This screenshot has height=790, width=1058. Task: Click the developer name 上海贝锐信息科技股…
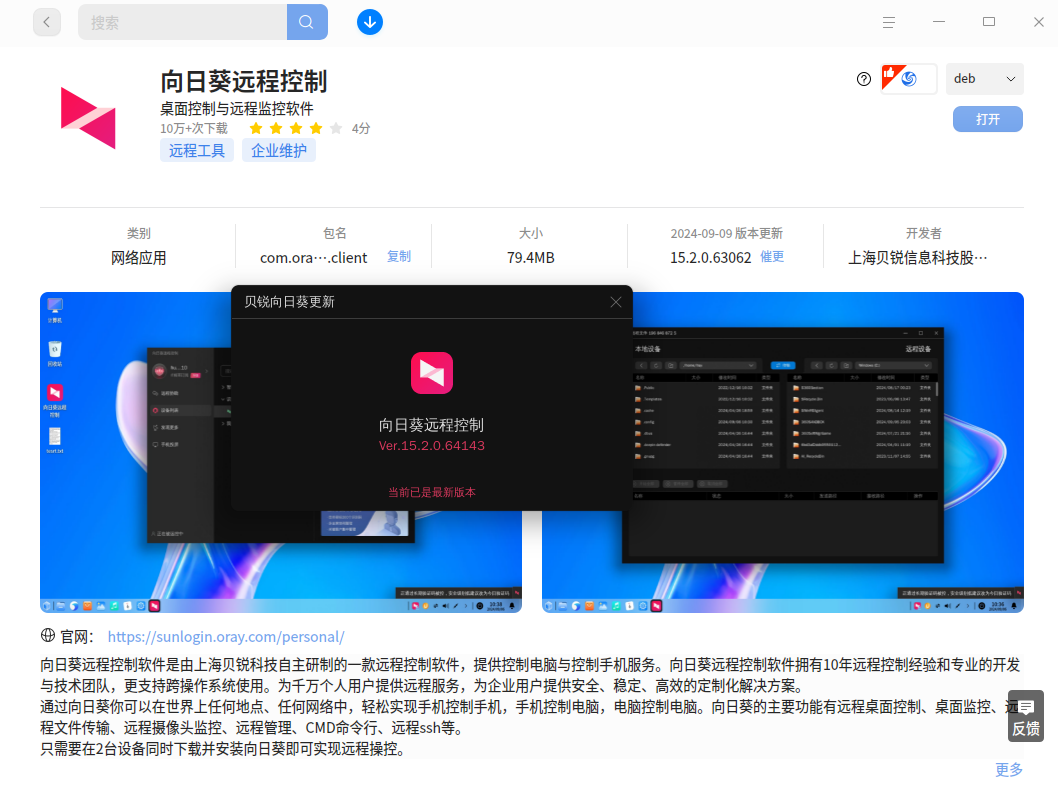click(918, 258)
